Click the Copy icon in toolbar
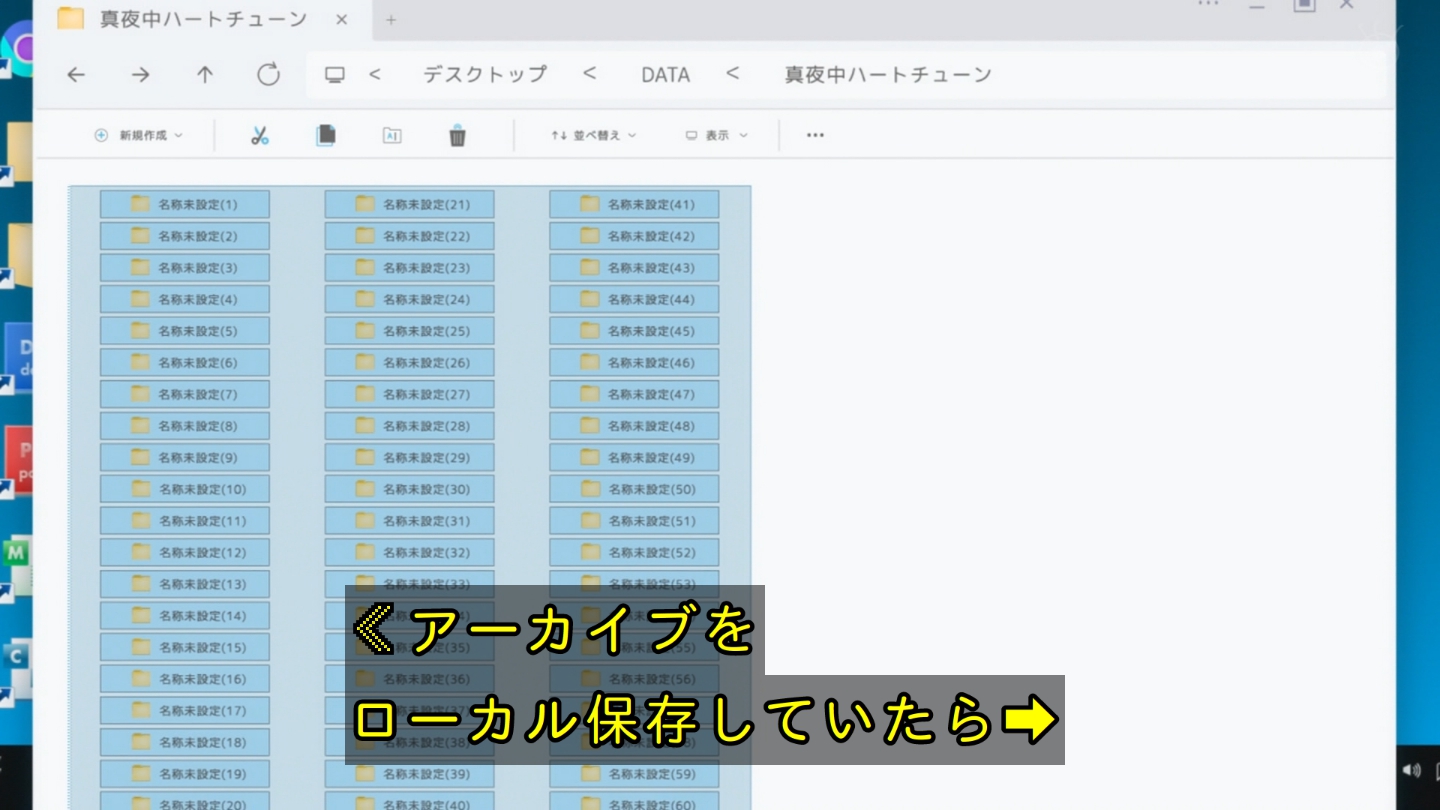Screen dimensions: 1440x810 (325, 136)
